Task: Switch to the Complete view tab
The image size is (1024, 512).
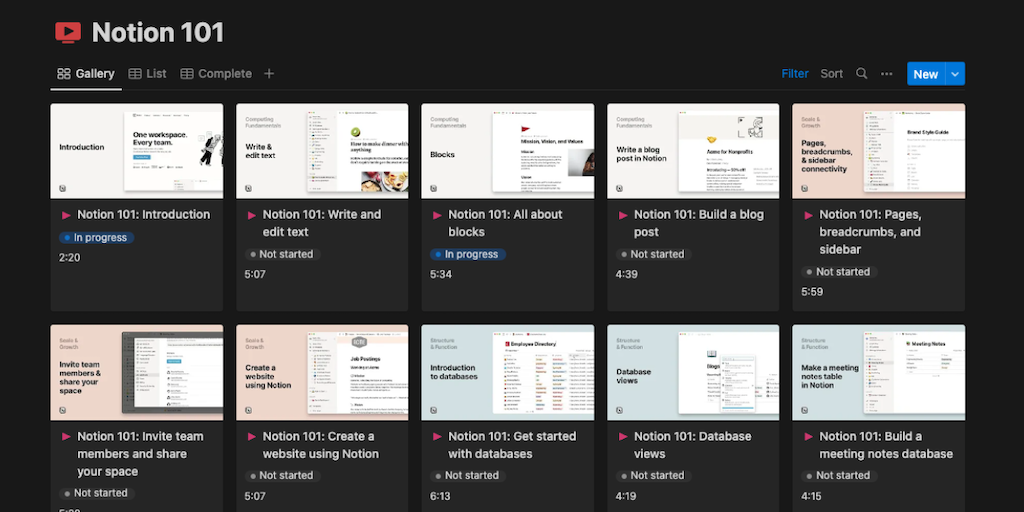Action: click(x=216, y=74)
